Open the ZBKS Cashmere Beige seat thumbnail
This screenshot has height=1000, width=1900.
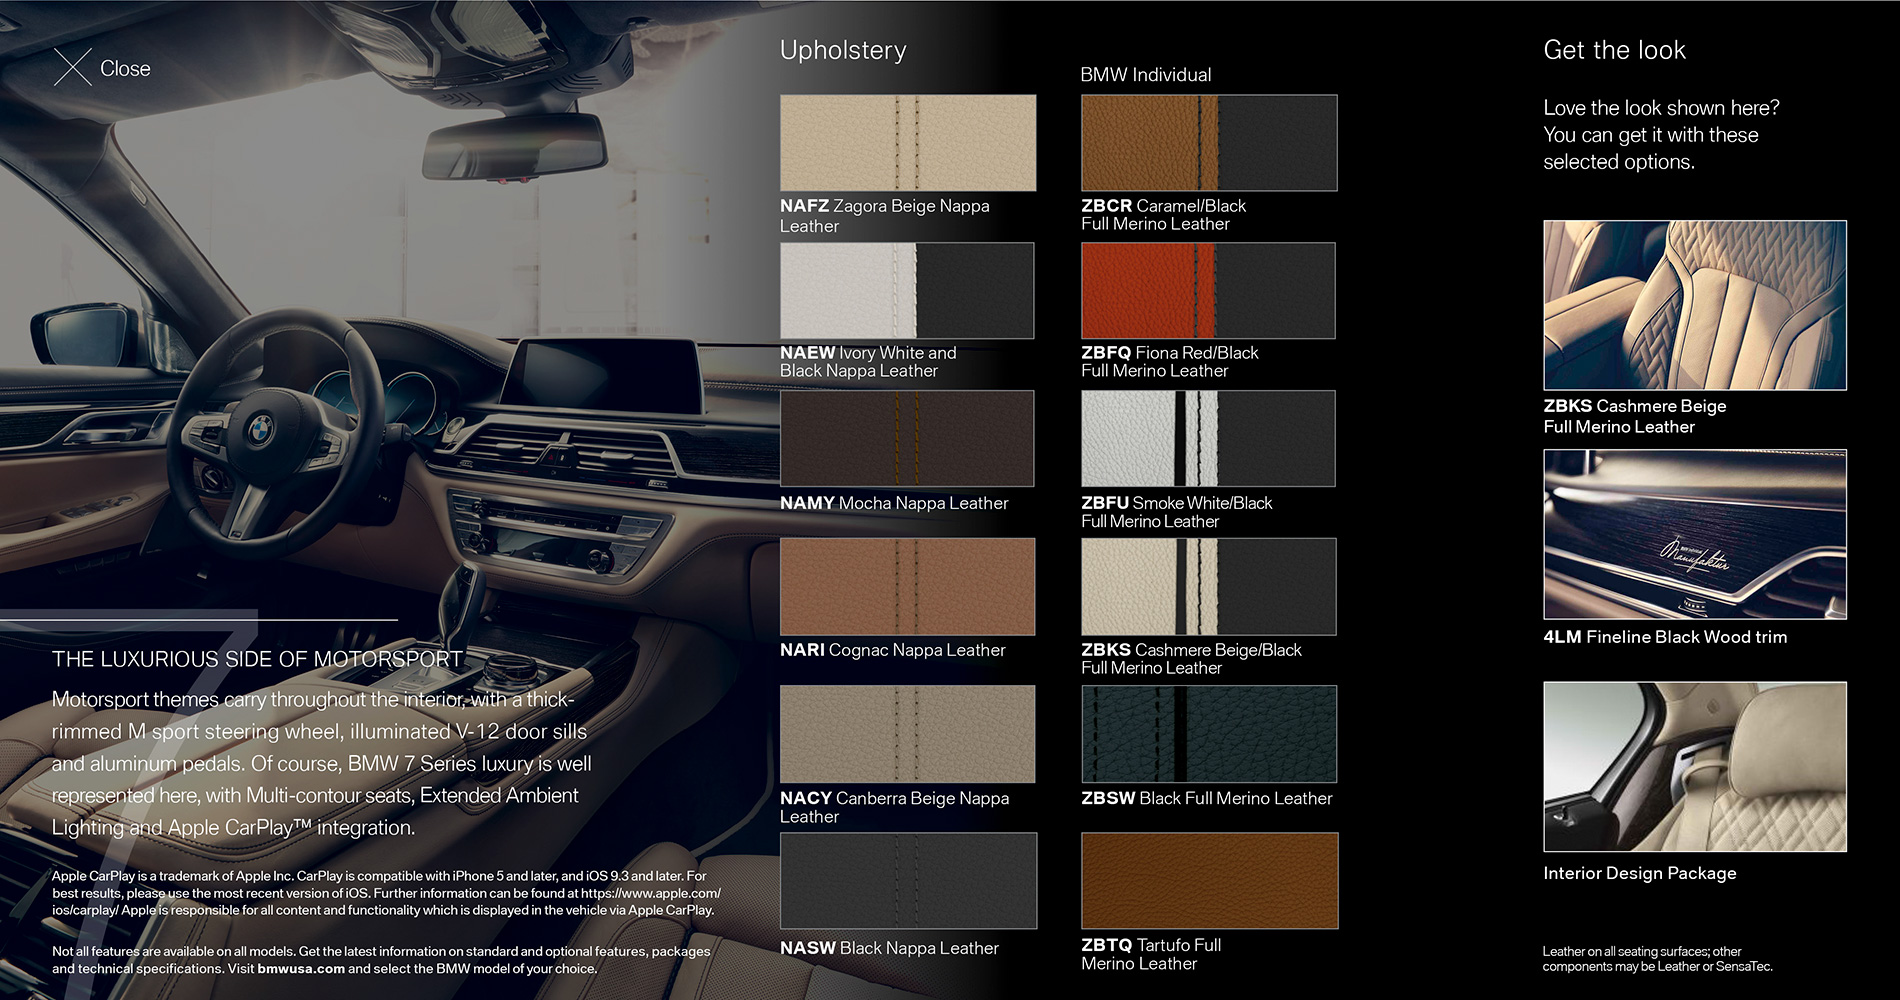1695,305
